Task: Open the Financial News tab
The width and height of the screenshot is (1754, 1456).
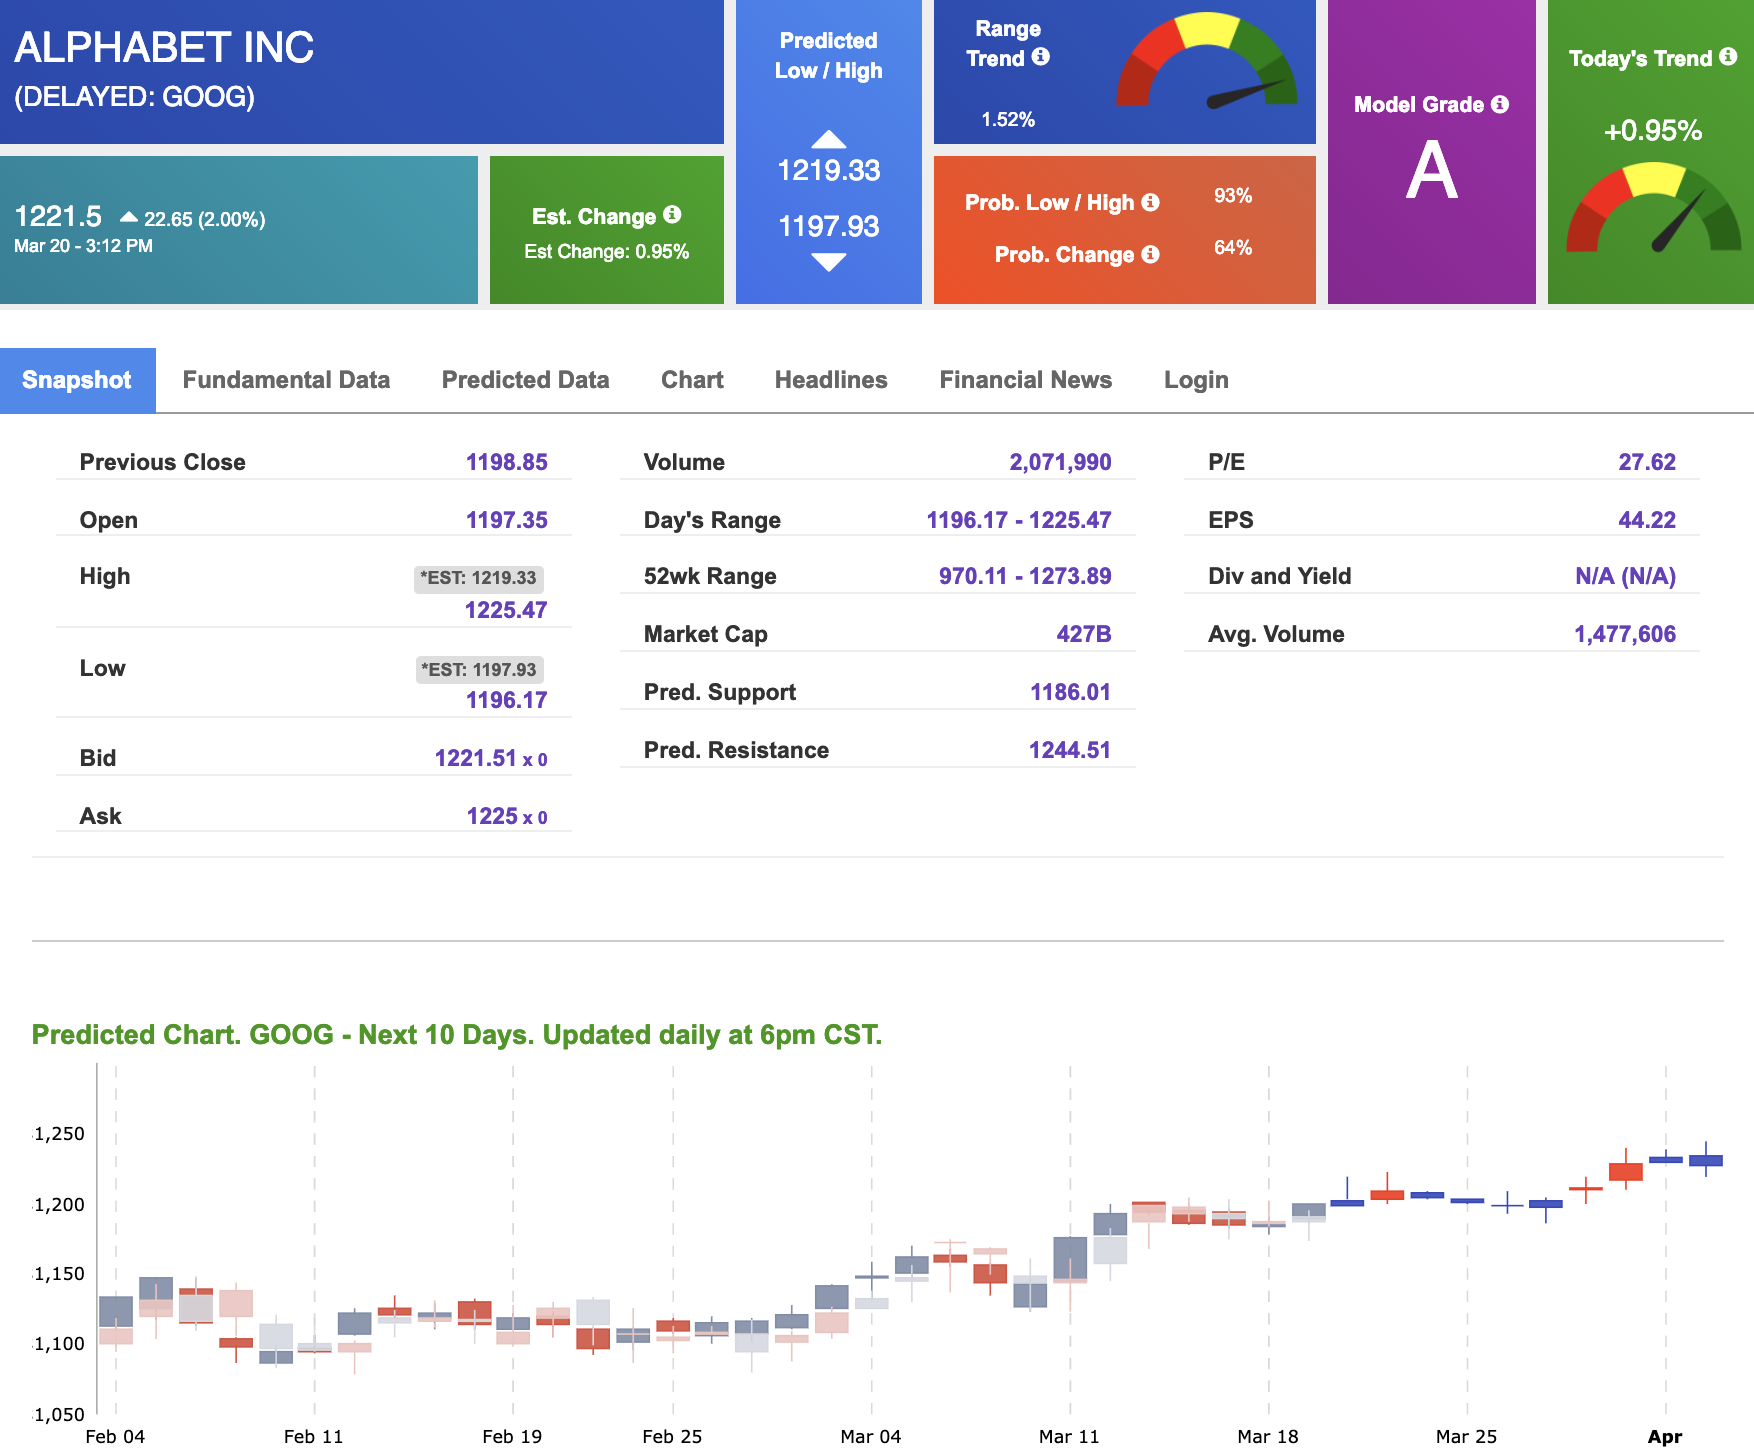Action: tap(1025, 380)
